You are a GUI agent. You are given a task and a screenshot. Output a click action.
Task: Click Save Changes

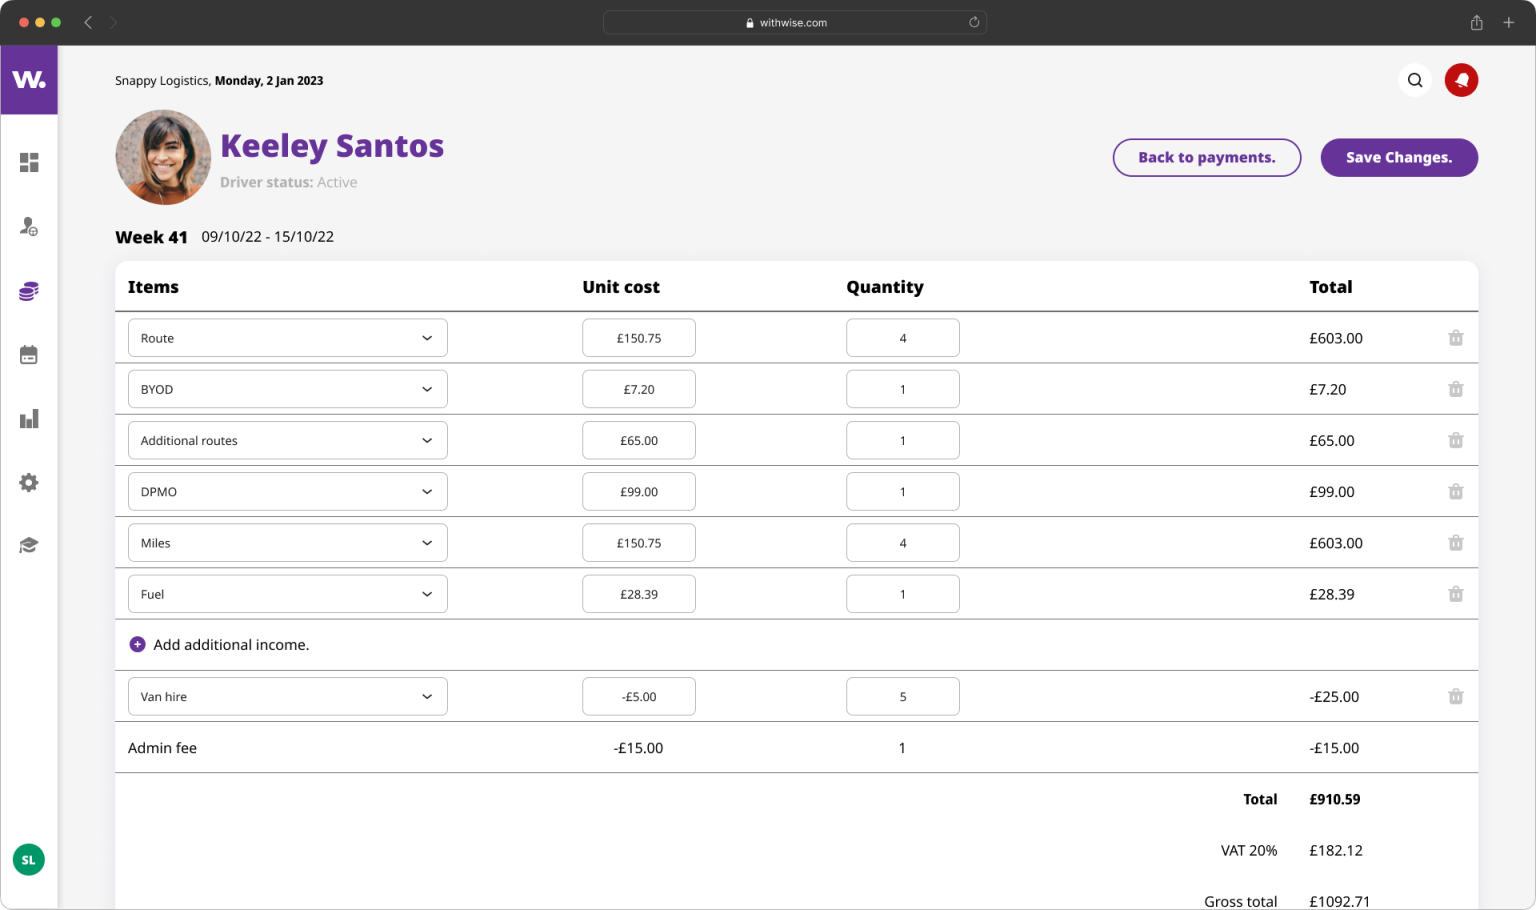pyautogui.click(x=1399, y=157)
